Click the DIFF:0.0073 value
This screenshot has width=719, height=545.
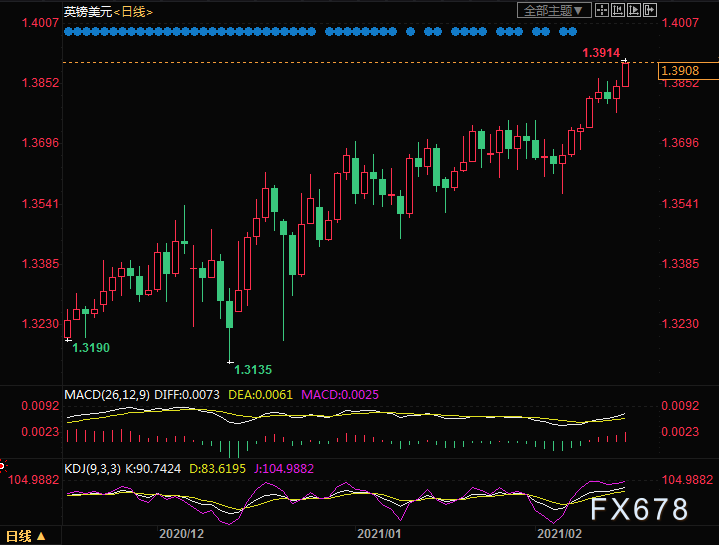(x=187, y=395)
